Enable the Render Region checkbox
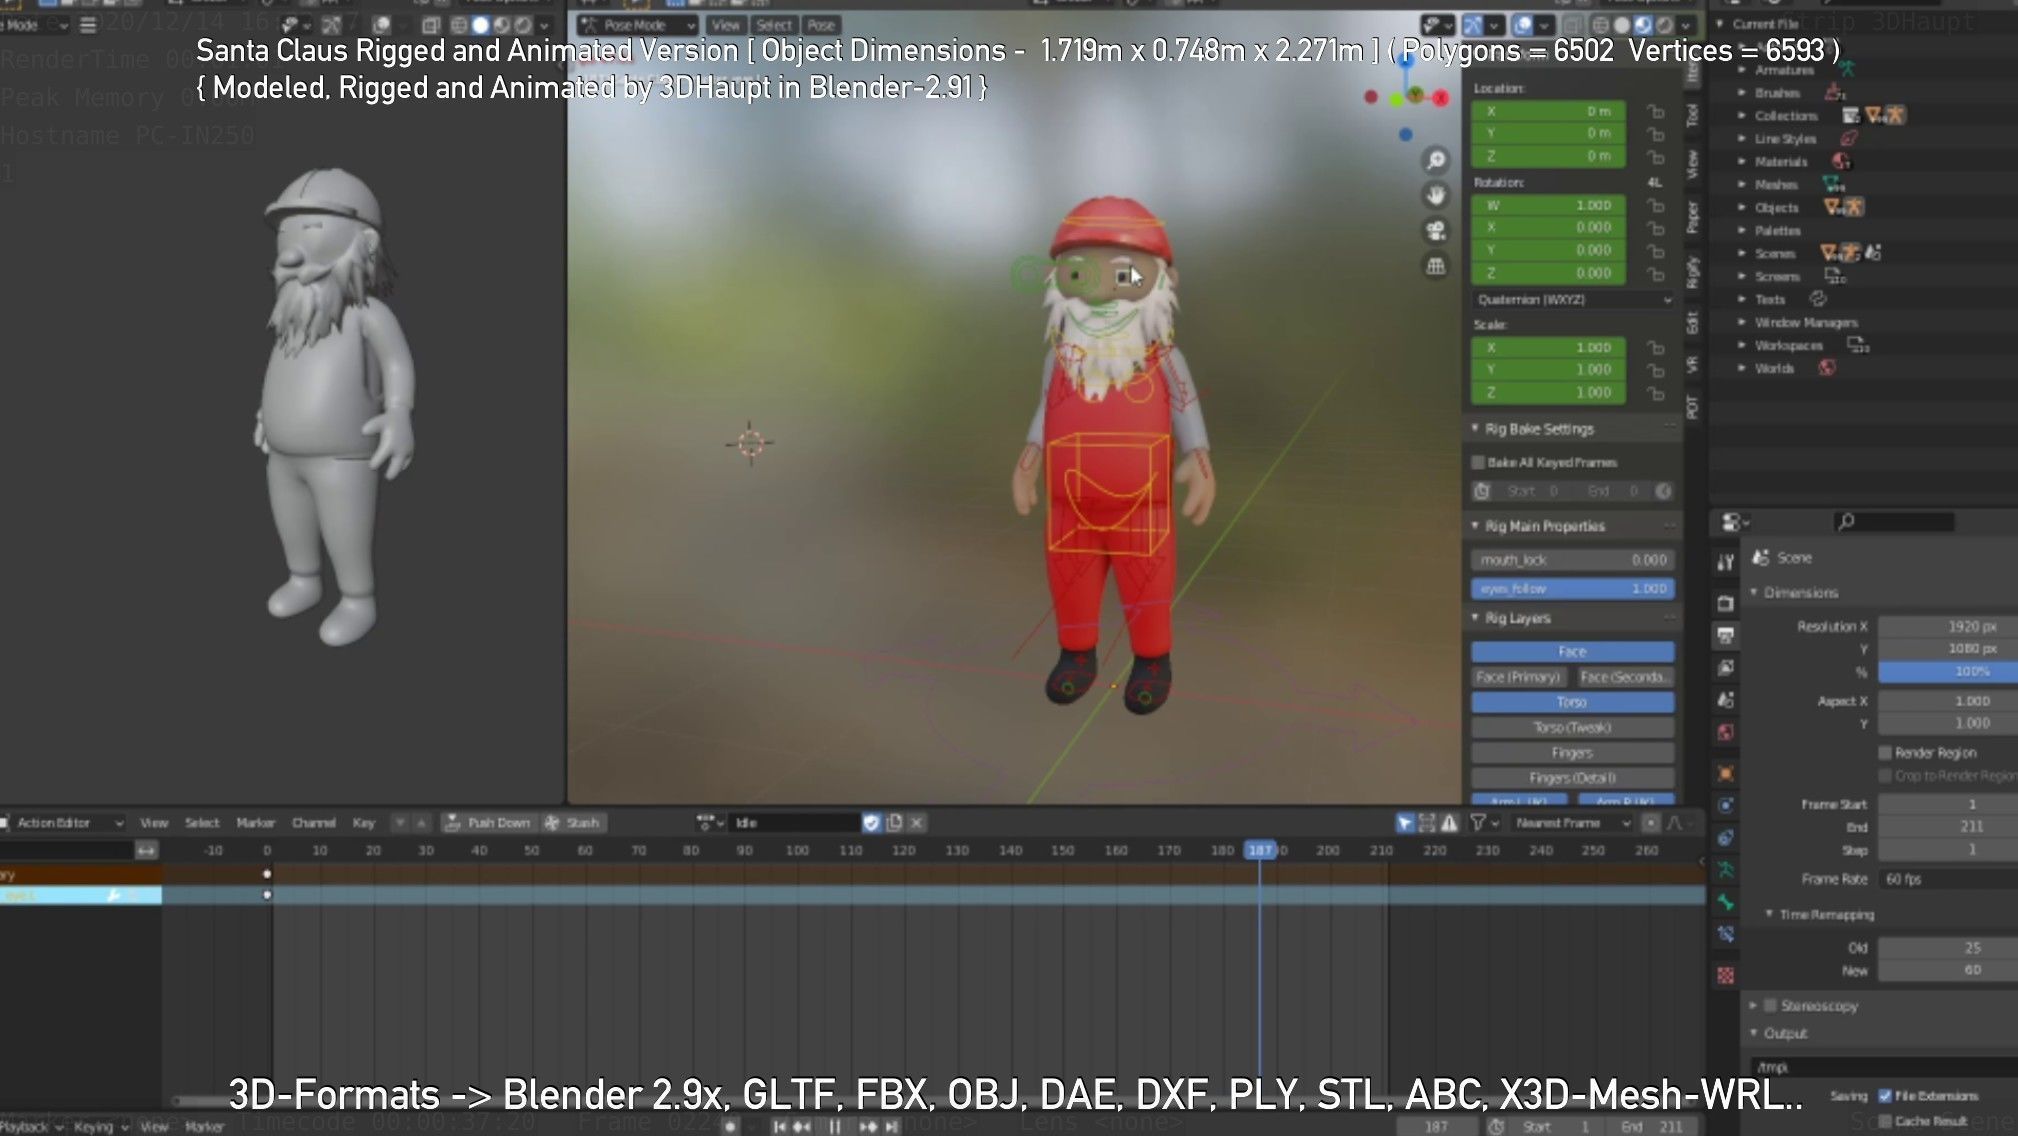The width and height of the screenshot is (2018, 1136). (1885, 752)
